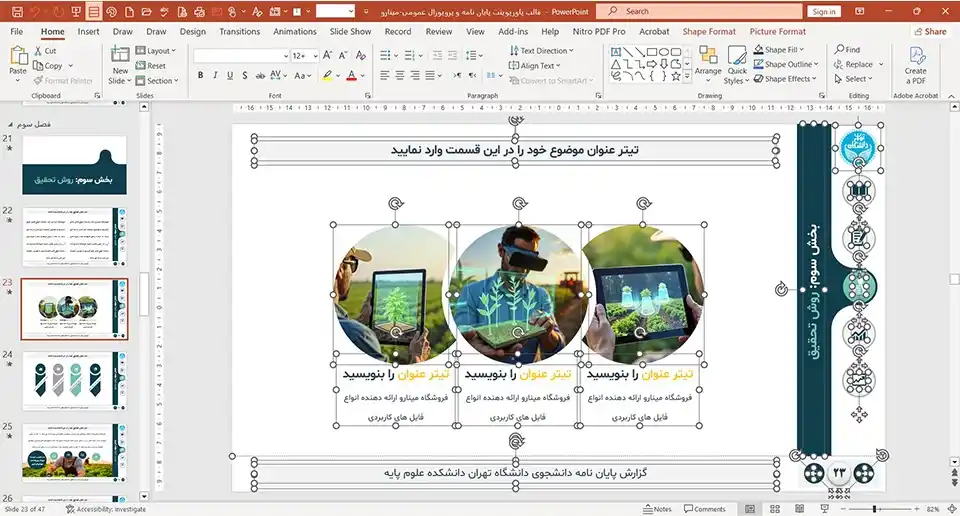Open the font size combo box
This screenshot has height=516, width=960.
(304, 56)
